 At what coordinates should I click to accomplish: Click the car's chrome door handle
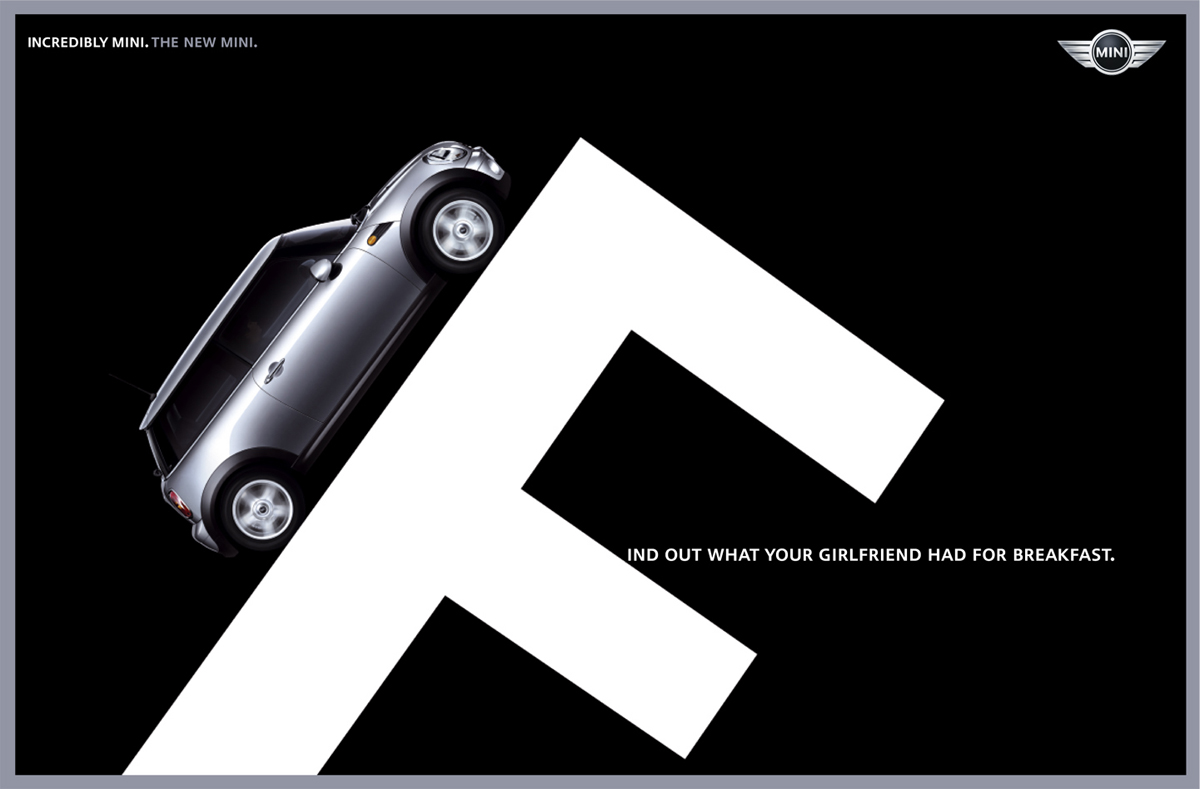click(x=273, y=371)
